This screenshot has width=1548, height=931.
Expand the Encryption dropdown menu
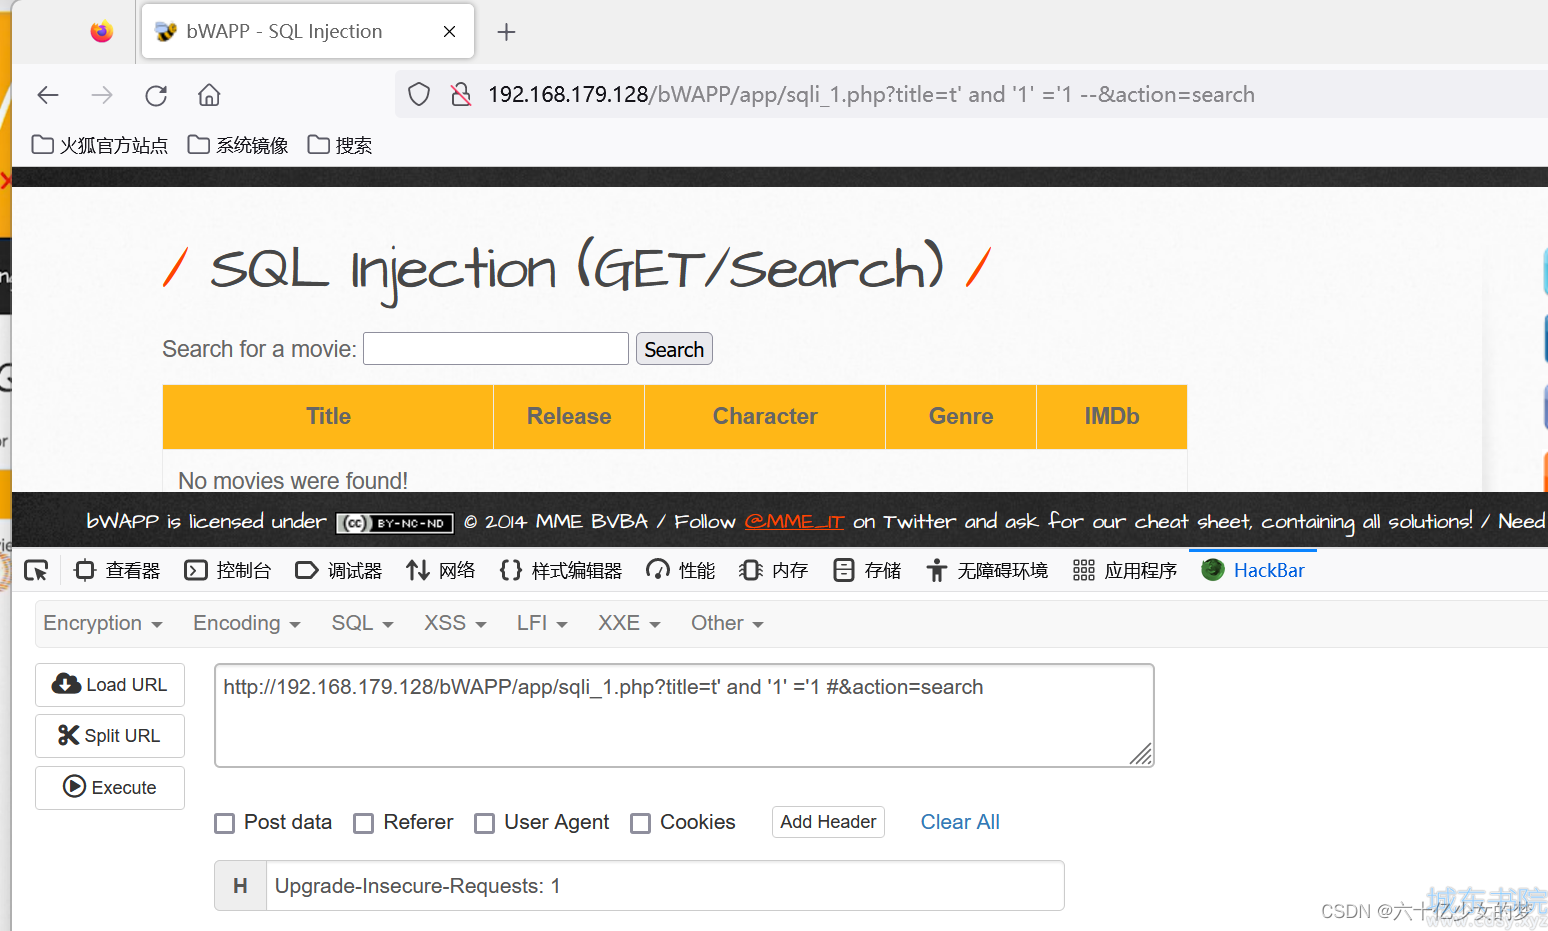[x=102, y=623]
